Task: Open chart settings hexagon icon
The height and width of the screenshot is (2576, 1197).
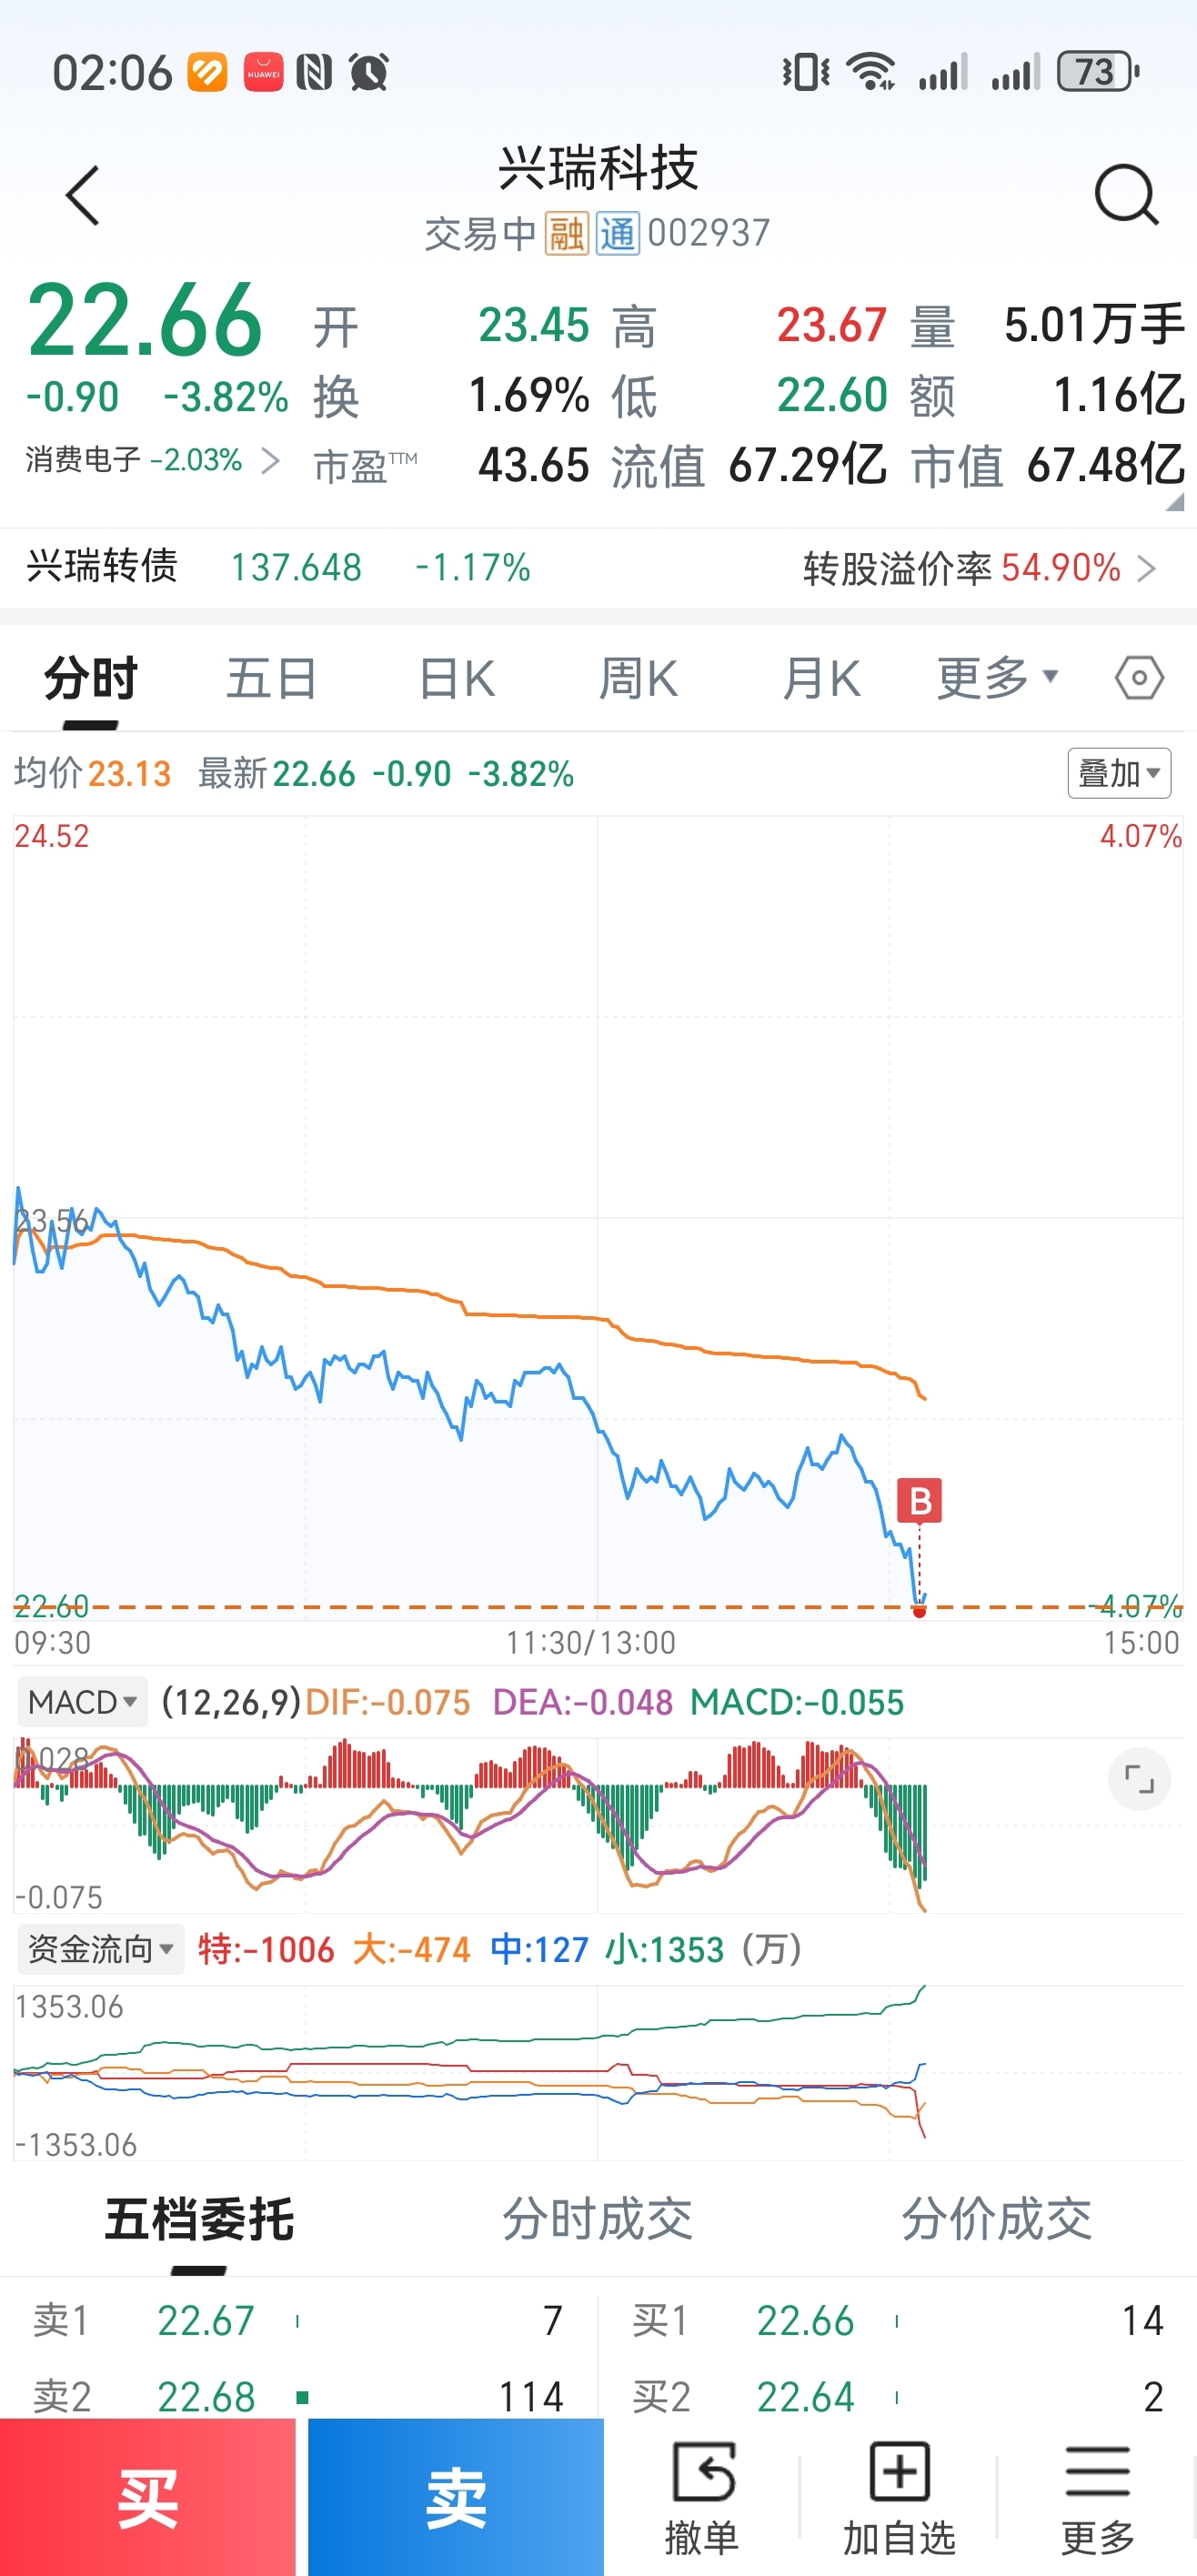Action: 1139,678
